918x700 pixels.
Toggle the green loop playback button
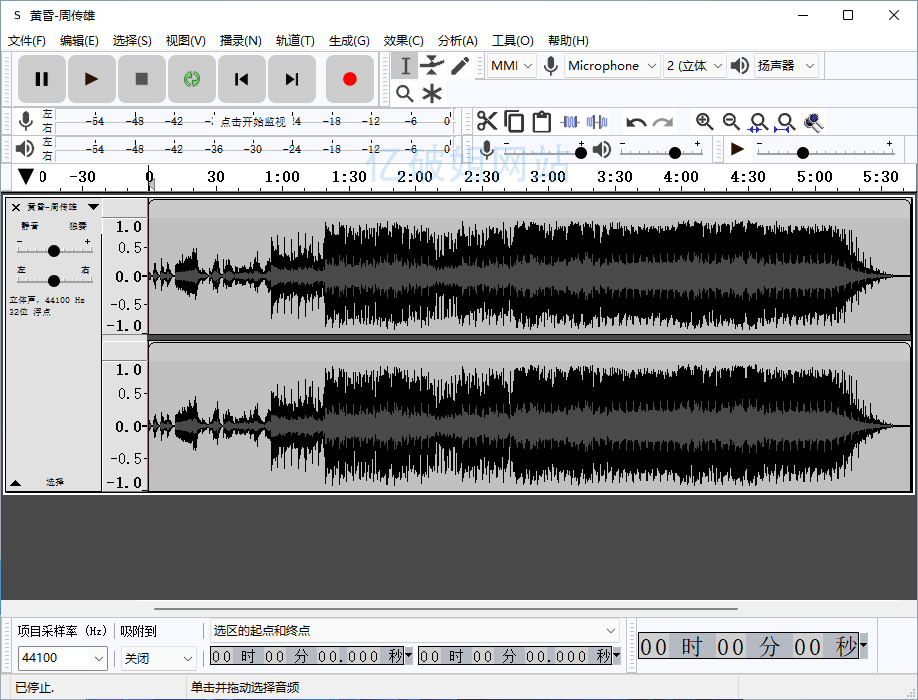[x=191, y=79]
